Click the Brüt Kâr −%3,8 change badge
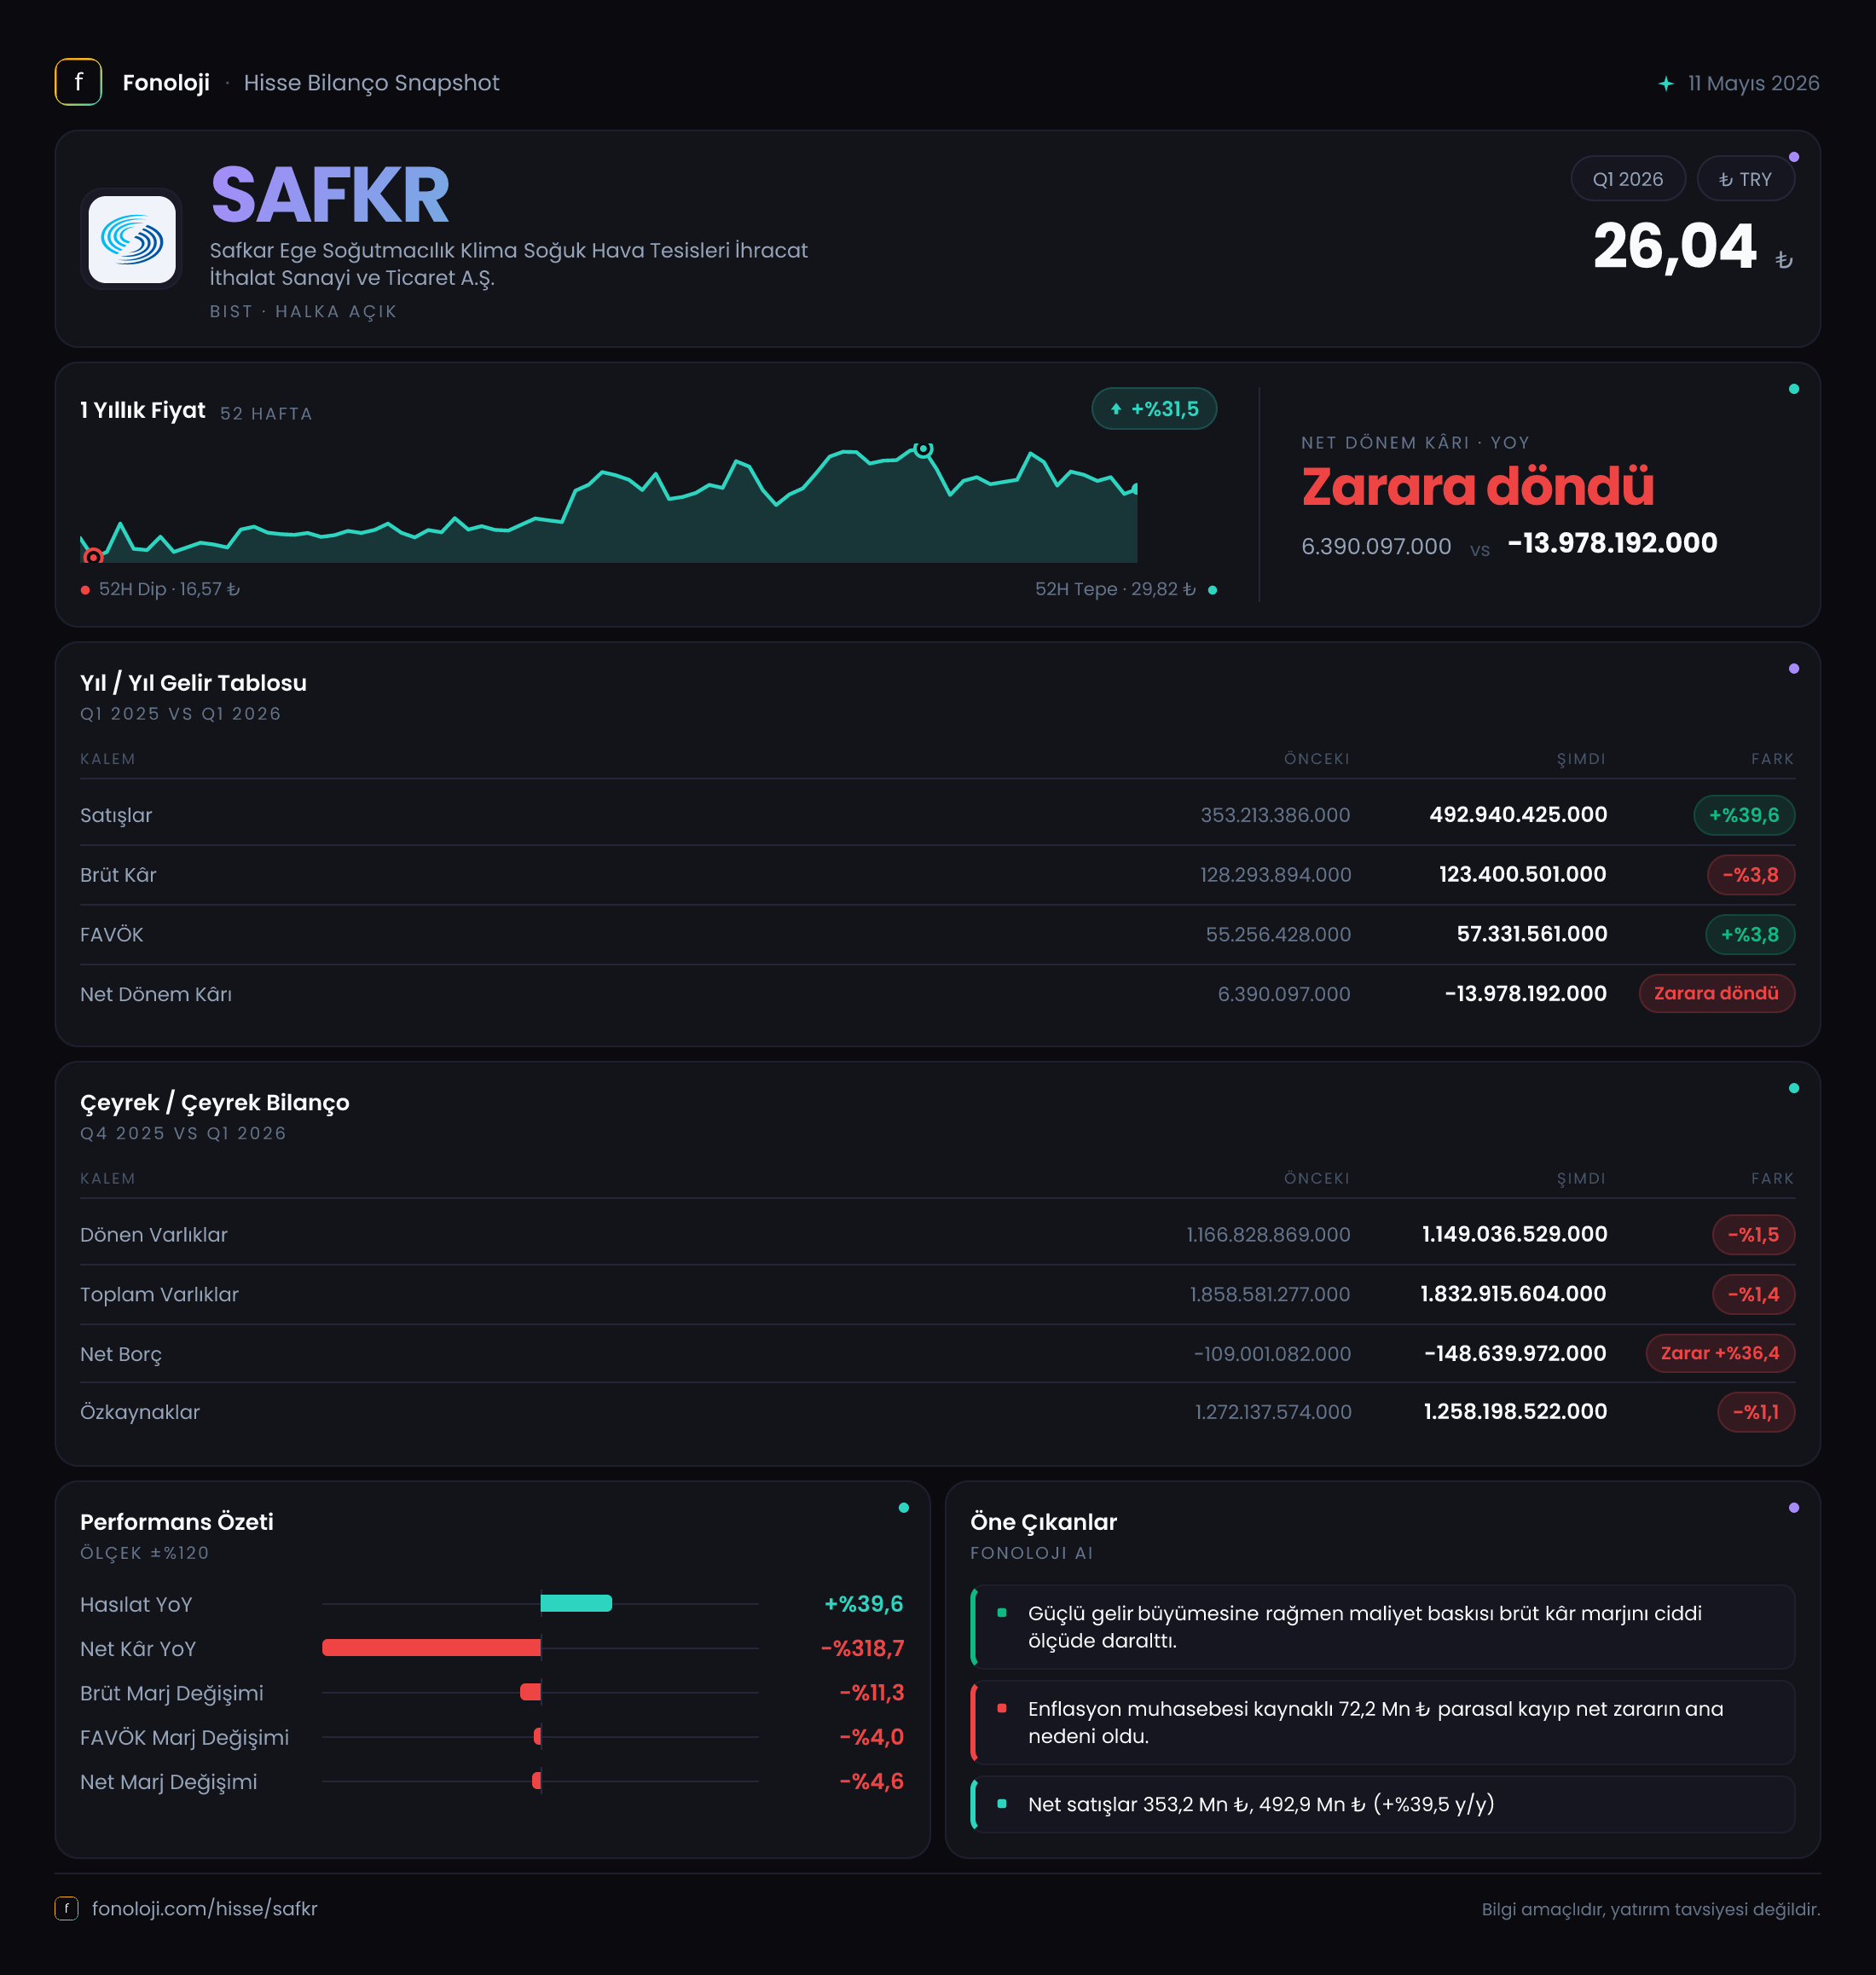The height and width of the screenshot is (1975, 1876). tap(1750, 875)
